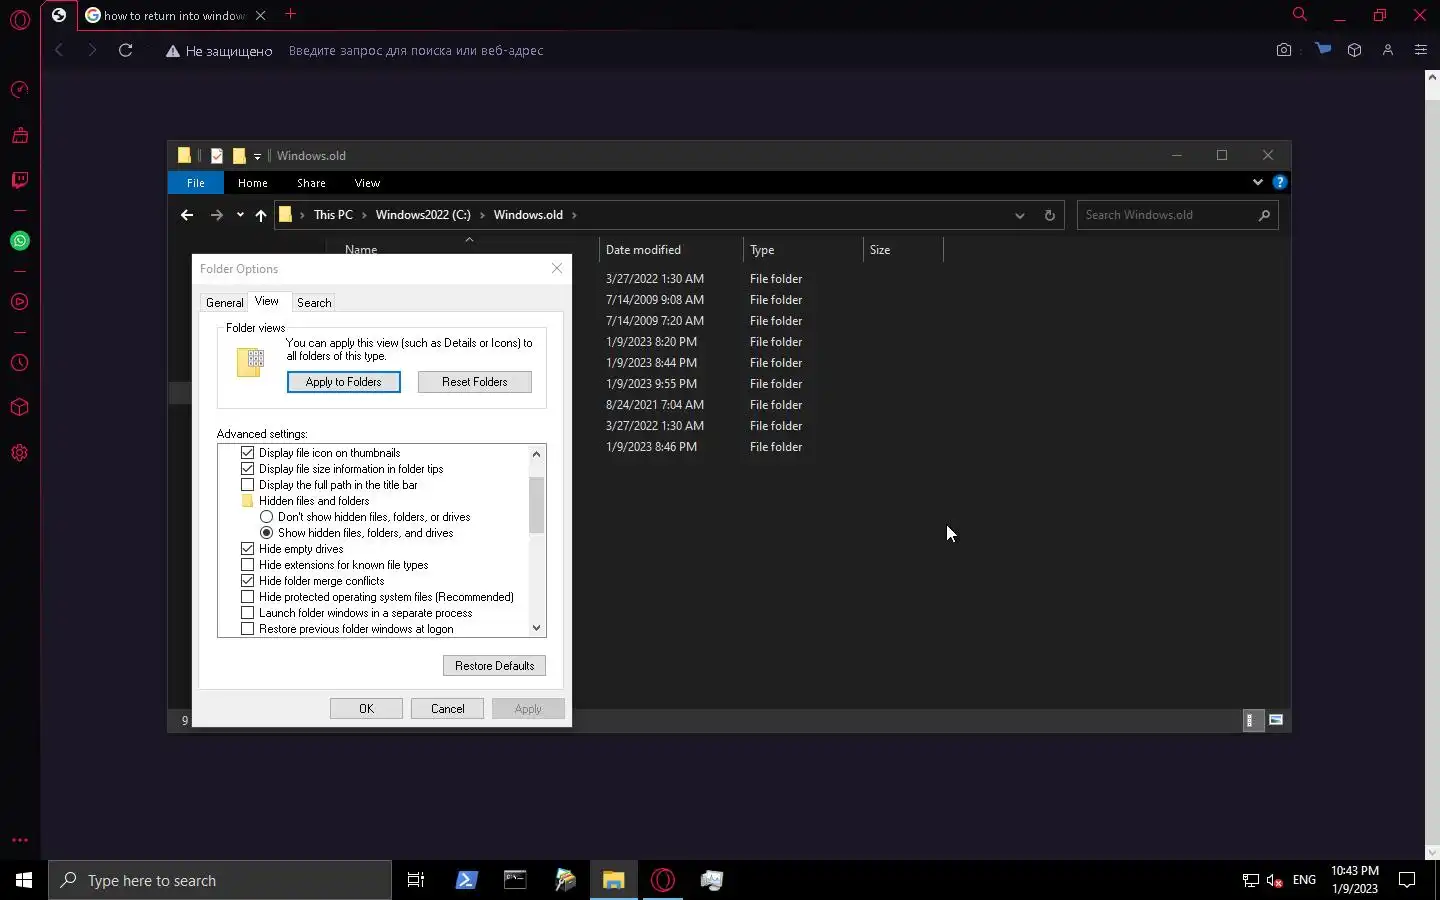Select Don't show hidden files, folders, or drives

(267, 517)
